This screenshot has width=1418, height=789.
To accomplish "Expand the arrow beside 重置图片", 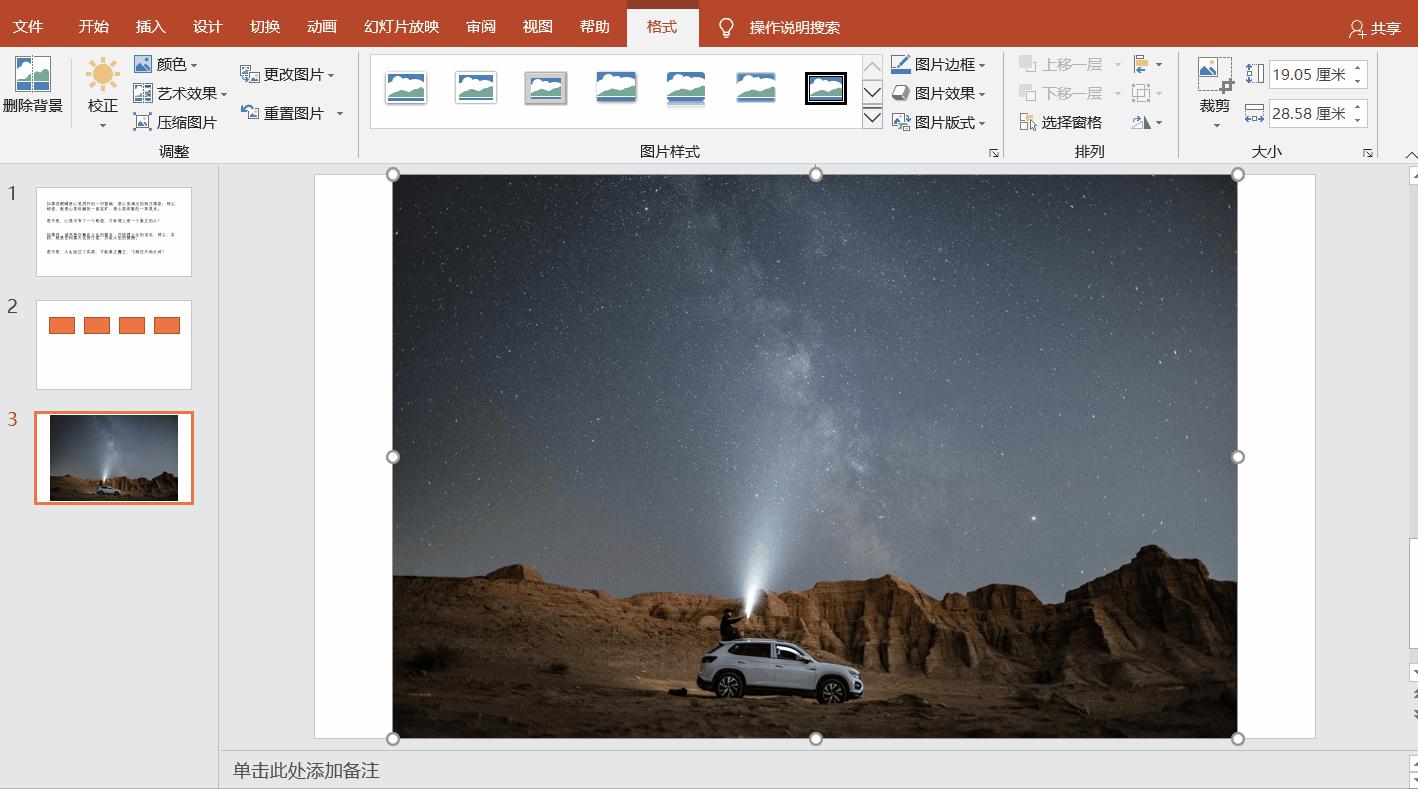I will point(340,114).
